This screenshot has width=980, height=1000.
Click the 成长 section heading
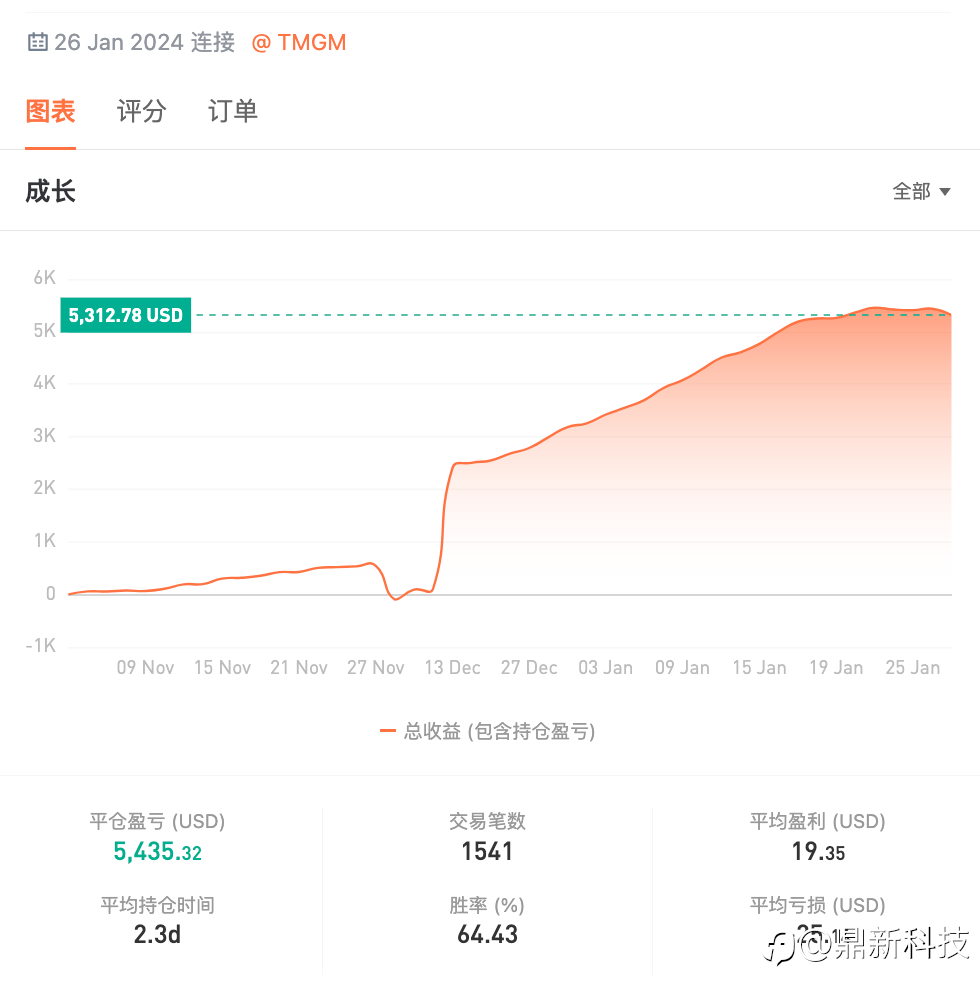coord(51,191)
